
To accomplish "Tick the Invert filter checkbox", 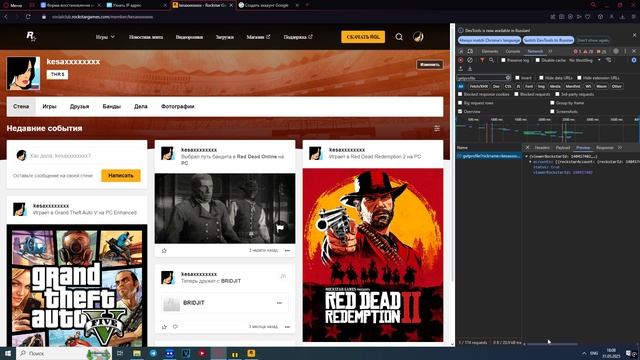I will (x=517, y=78).
